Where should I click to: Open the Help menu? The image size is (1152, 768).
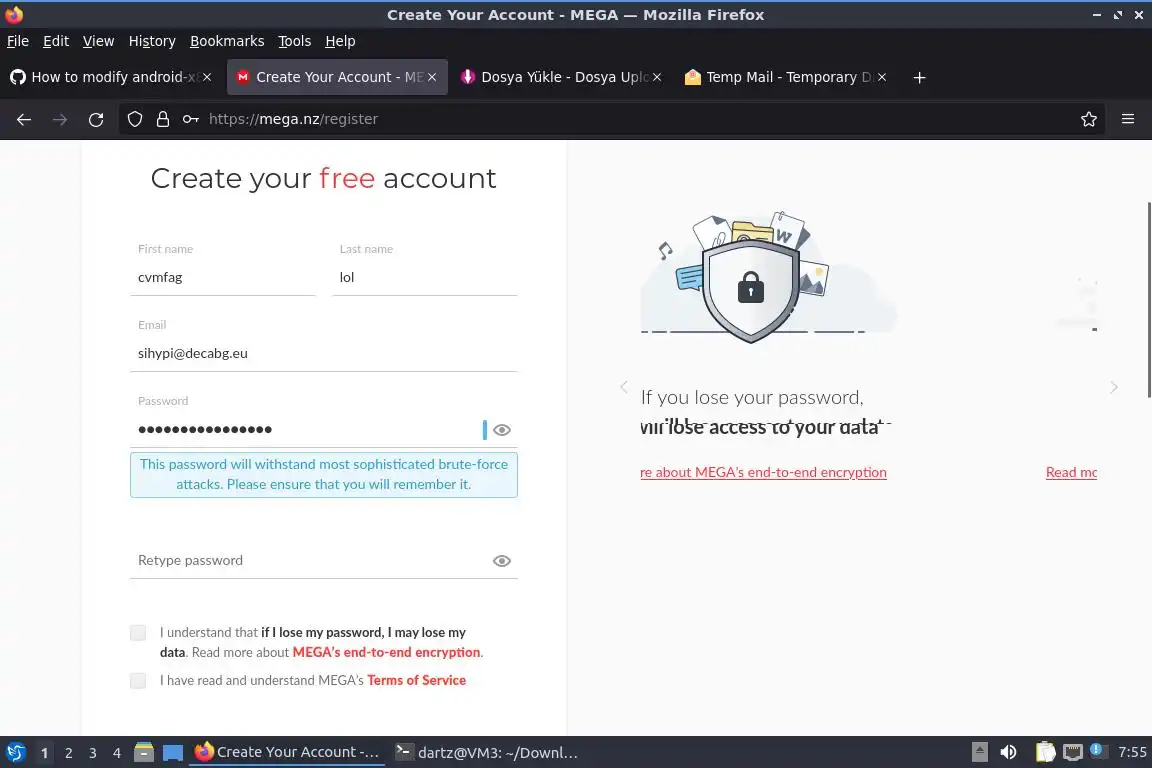pos(340,41)
